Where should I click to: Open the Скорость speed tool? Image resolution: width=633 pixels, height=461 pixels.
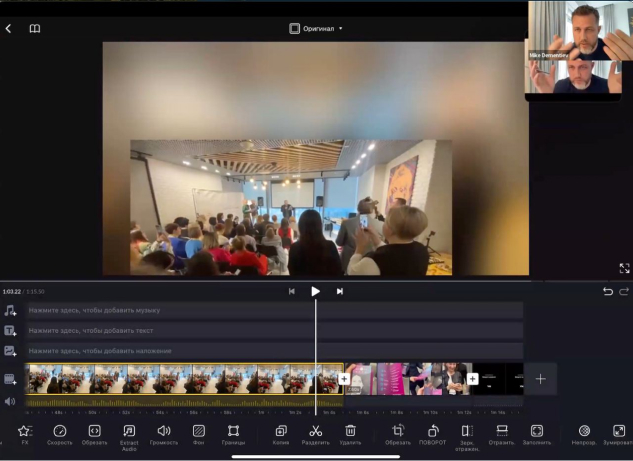[x=59, y=435]
